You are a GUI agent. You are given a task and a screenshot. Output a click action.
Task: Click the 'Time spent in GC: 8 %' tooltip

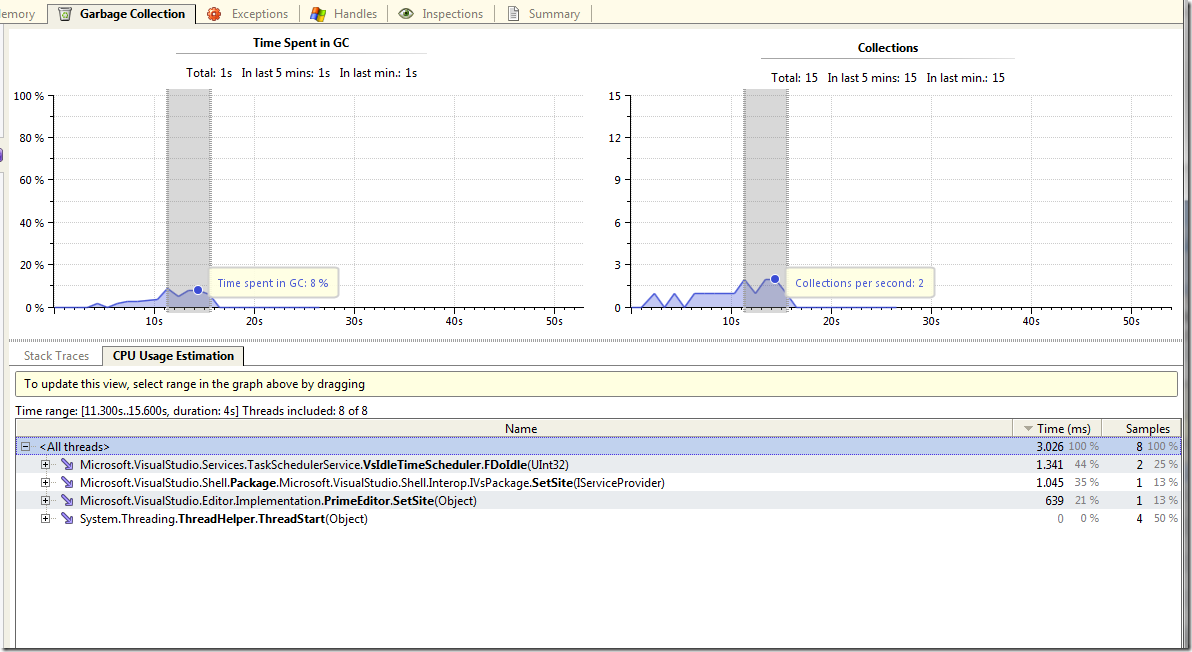(x=273, y=283)
